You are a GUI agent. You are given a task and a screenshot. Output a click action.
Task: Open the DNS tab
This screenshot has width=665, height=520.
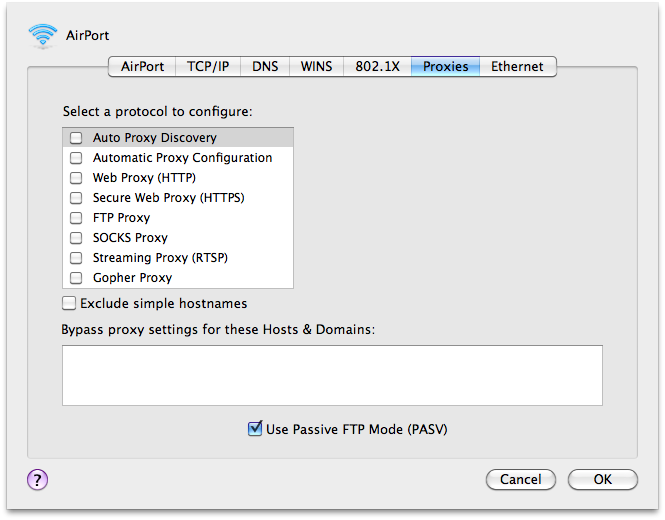coord(265,67)
